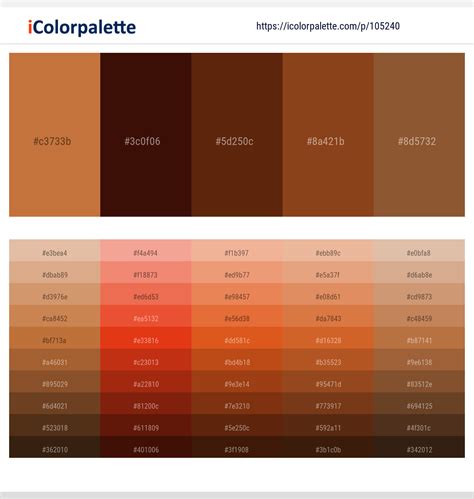Pick the #773917 brown shade
The image size is (474, 499).
(x=328, y=403)
